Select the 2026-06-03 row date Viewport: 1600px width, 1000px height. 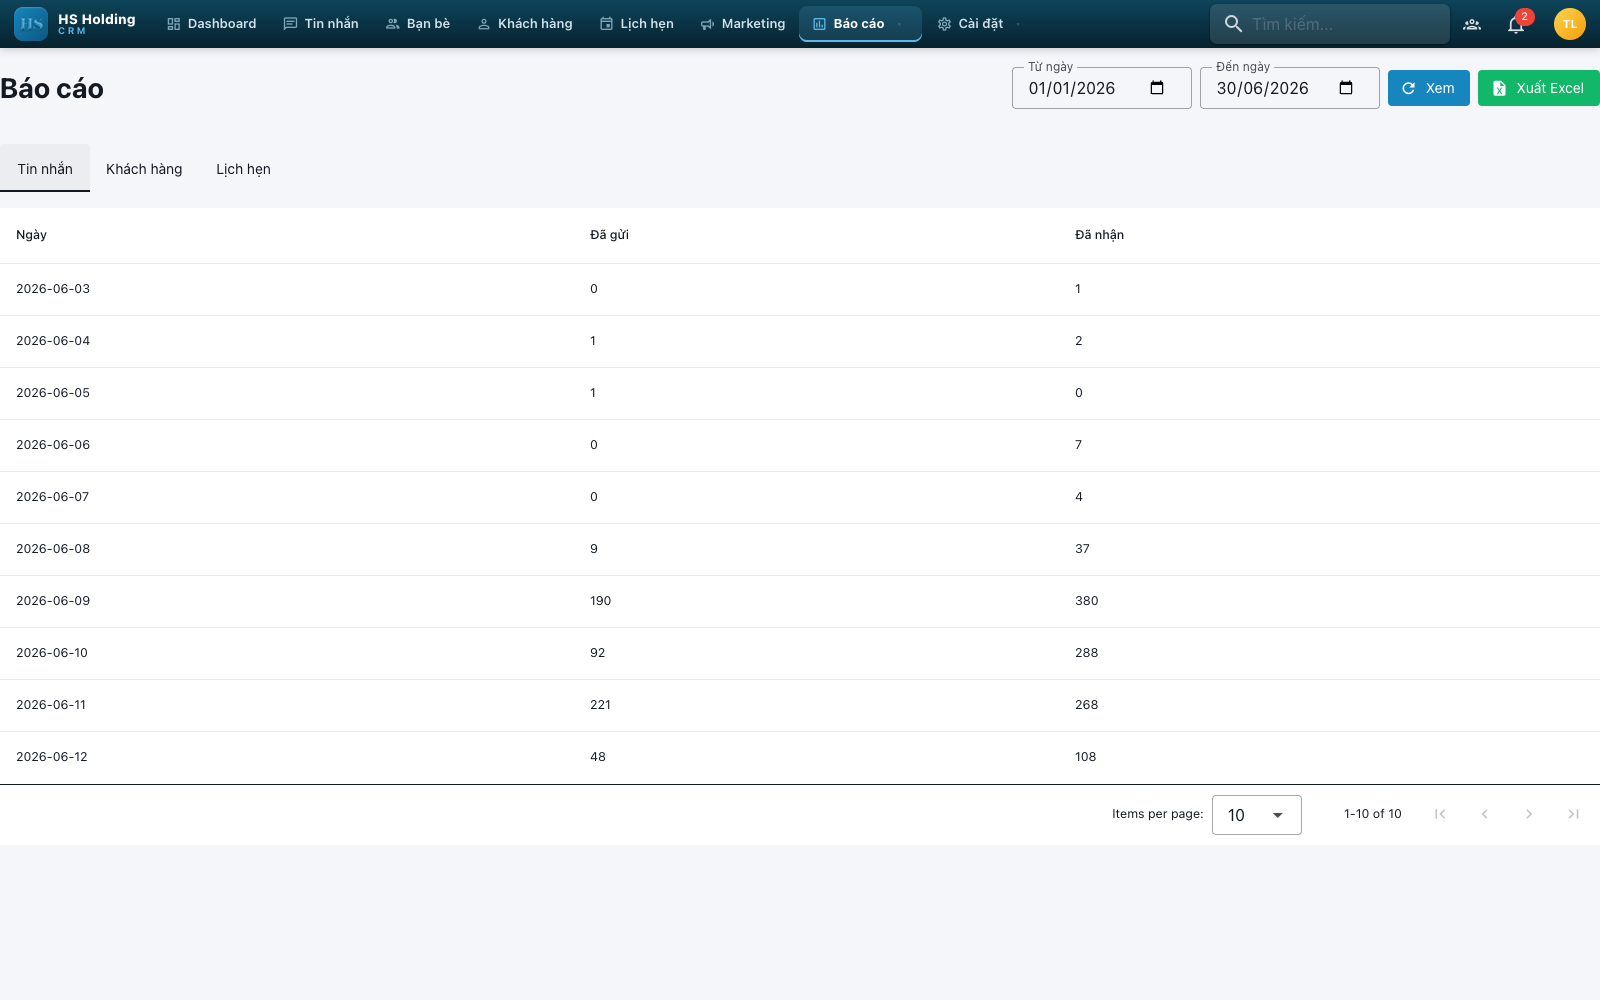53,289
